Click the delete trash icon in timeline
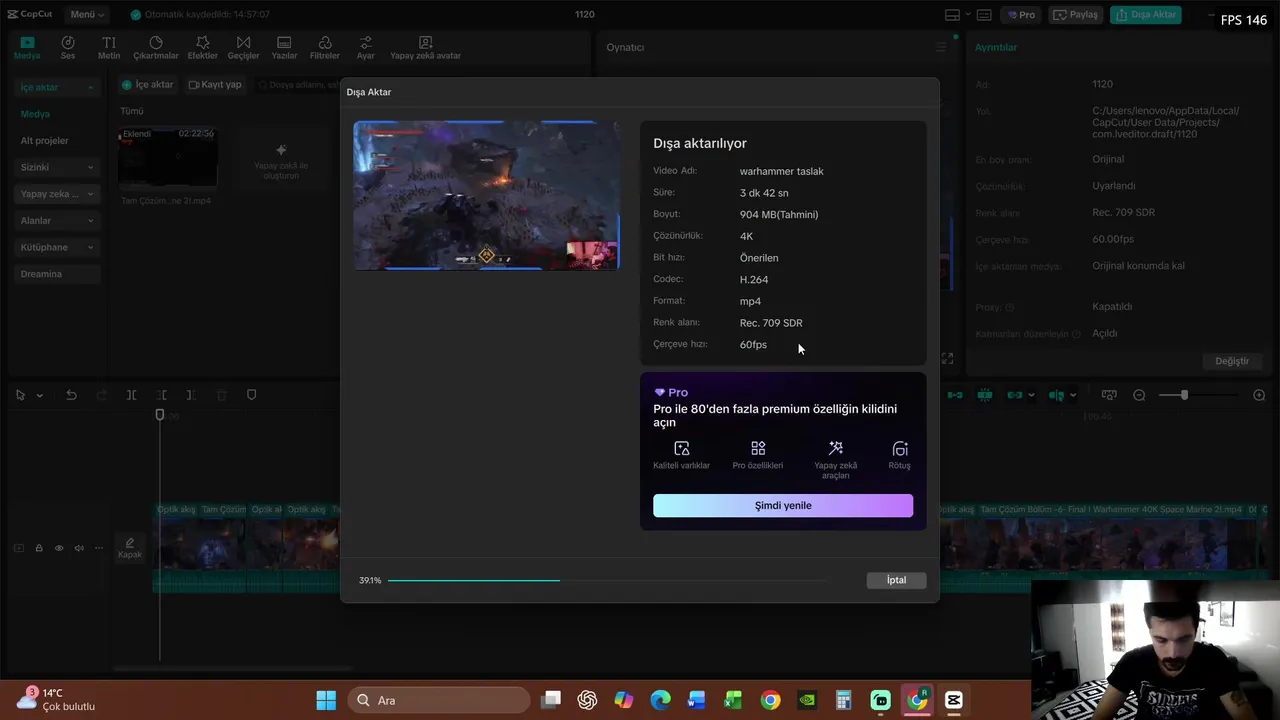The height and width of the screenshot is (720, 1280). click(222, 395)
